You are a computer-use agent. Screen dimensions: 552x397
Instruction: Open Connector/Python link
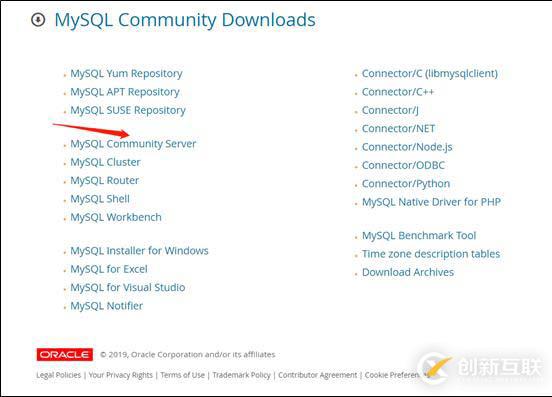coord(406,184)
